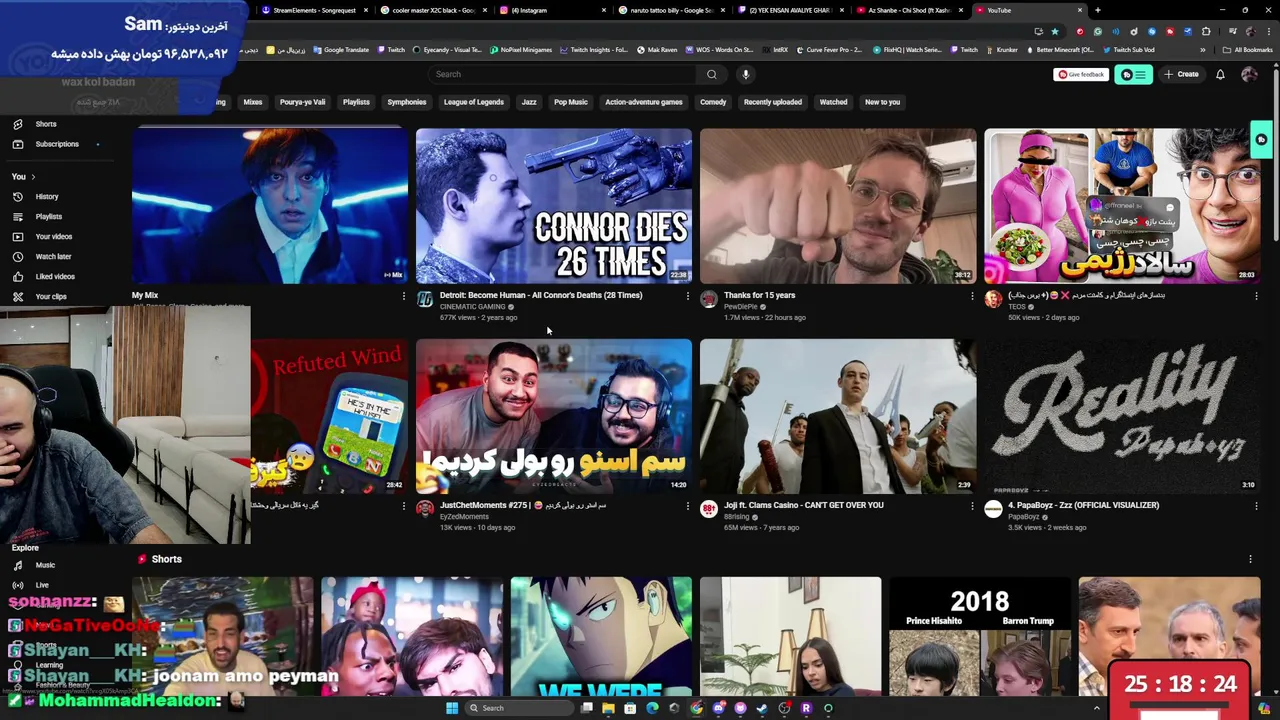Open Cinematic Gaming channel avatar

425,299
